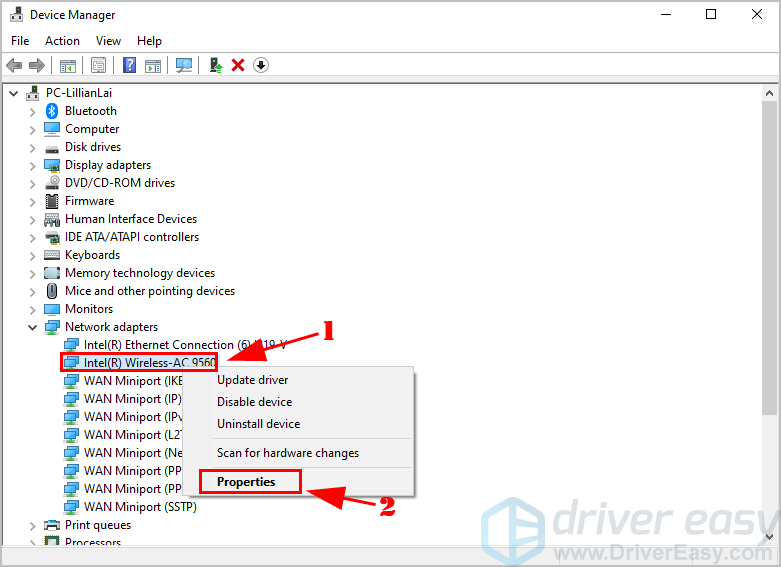Viewport: 781px width, 567px height.
Task: Click Scan for hardware changes monitor icon
Action: click(x=184, y=65)
